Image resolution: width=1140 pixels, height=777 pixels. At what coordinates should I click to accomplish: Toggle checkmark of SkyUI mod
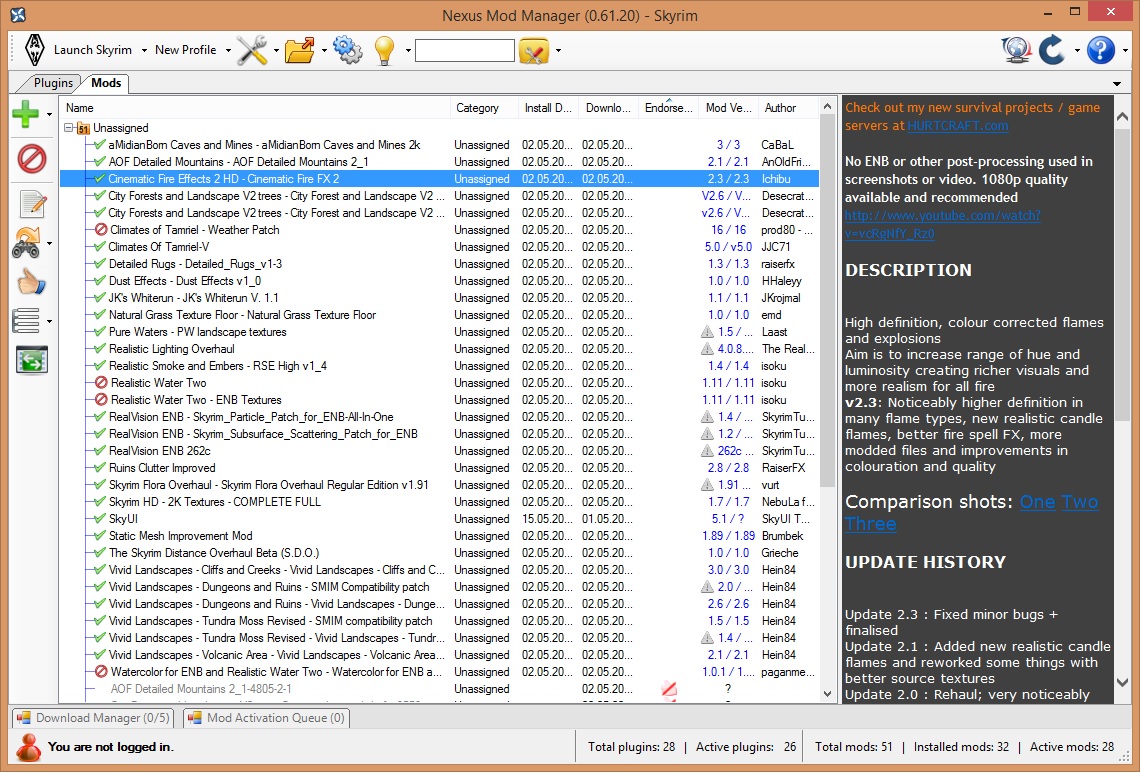(x=100, y=518)
